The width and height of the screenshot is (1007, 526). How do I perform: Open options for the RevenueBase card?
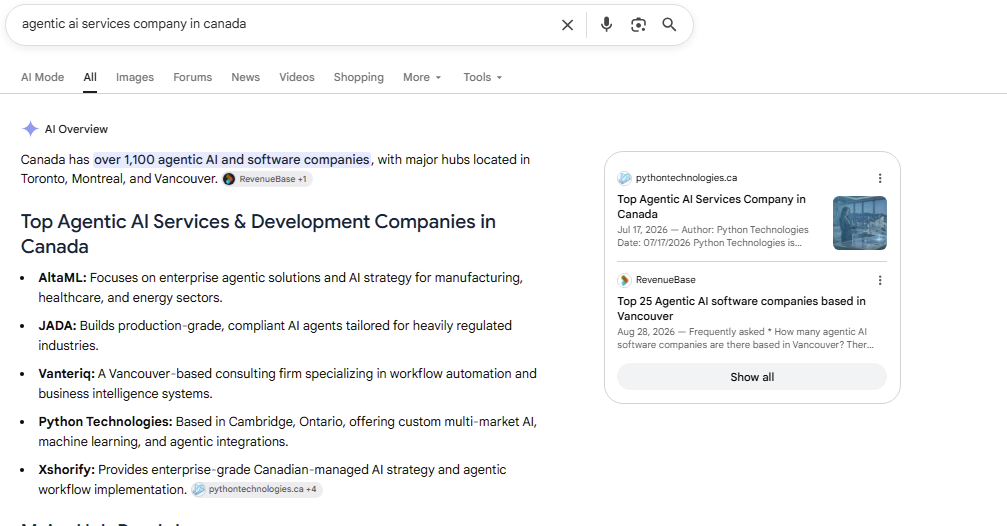(880, 280)
